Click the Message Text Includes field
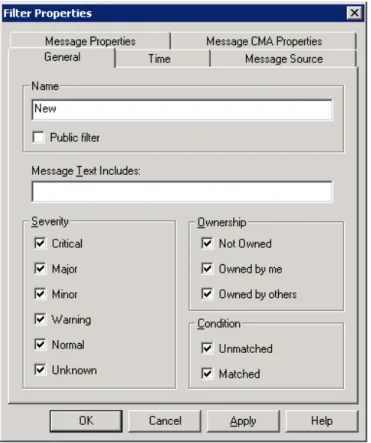This screenshot has width=371, height=443. pyautogui.click(x=182, y=192)
